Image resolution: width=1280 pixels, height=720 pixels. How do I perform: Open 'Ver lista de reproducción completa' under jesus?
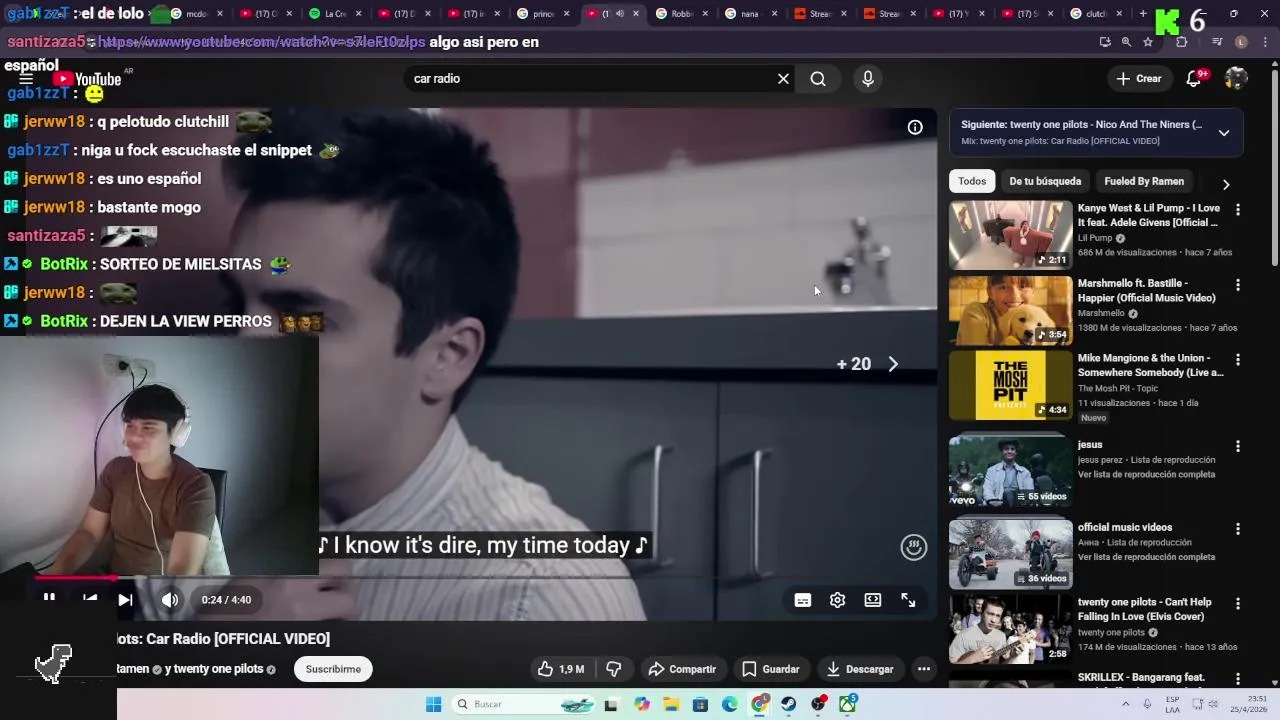pos(1146,474)
